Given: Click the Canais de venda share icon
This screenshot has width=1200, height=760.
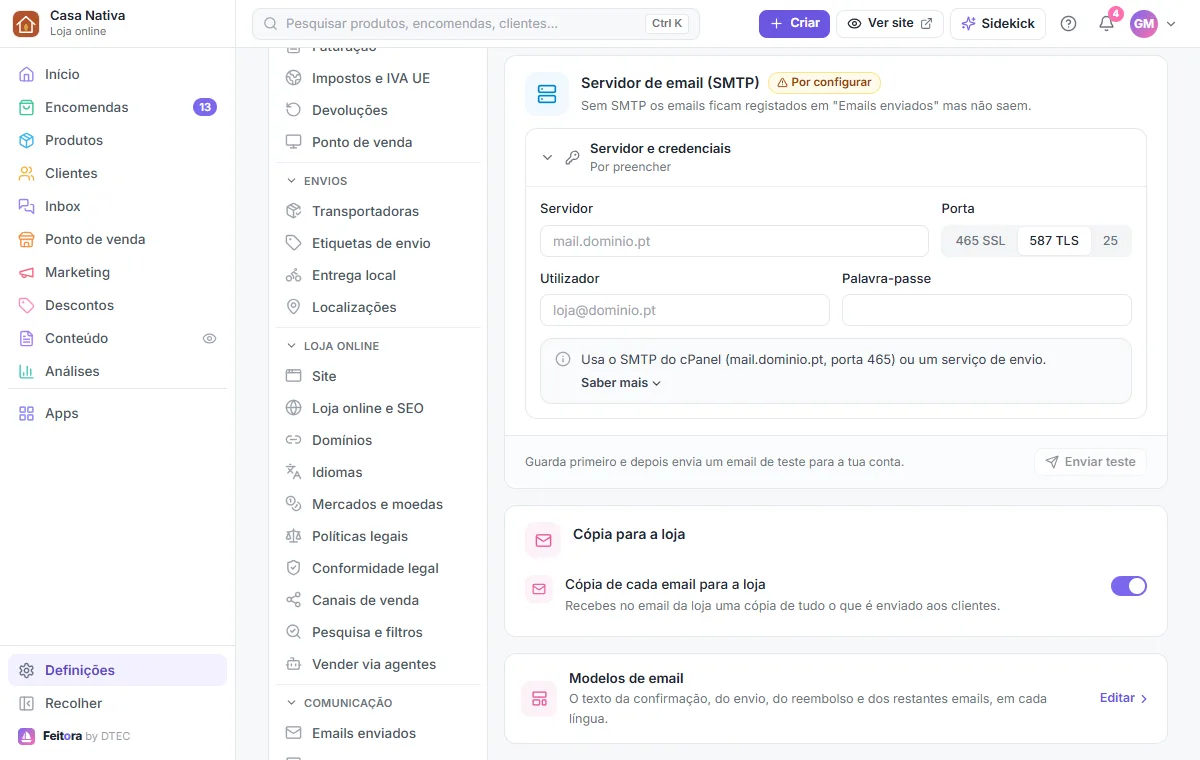Looking at the screenshot, I should 293,600.
